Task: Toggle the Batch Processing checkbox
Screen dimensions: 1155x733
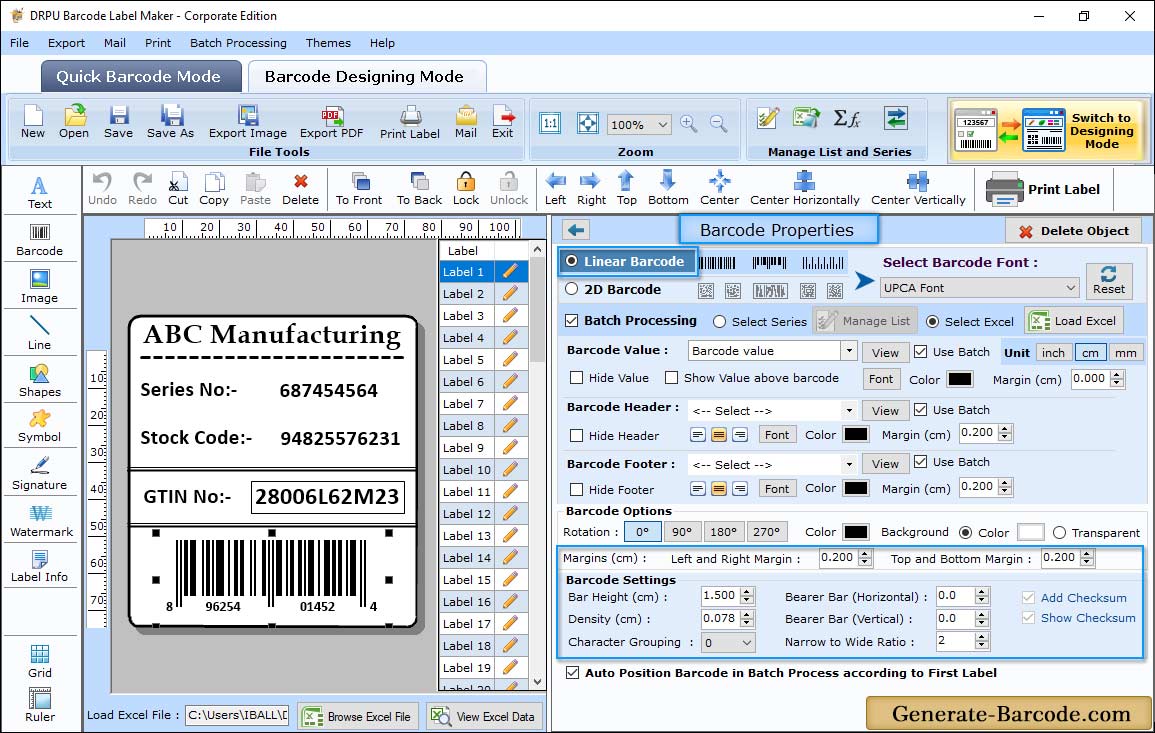Action: (572, 320)
